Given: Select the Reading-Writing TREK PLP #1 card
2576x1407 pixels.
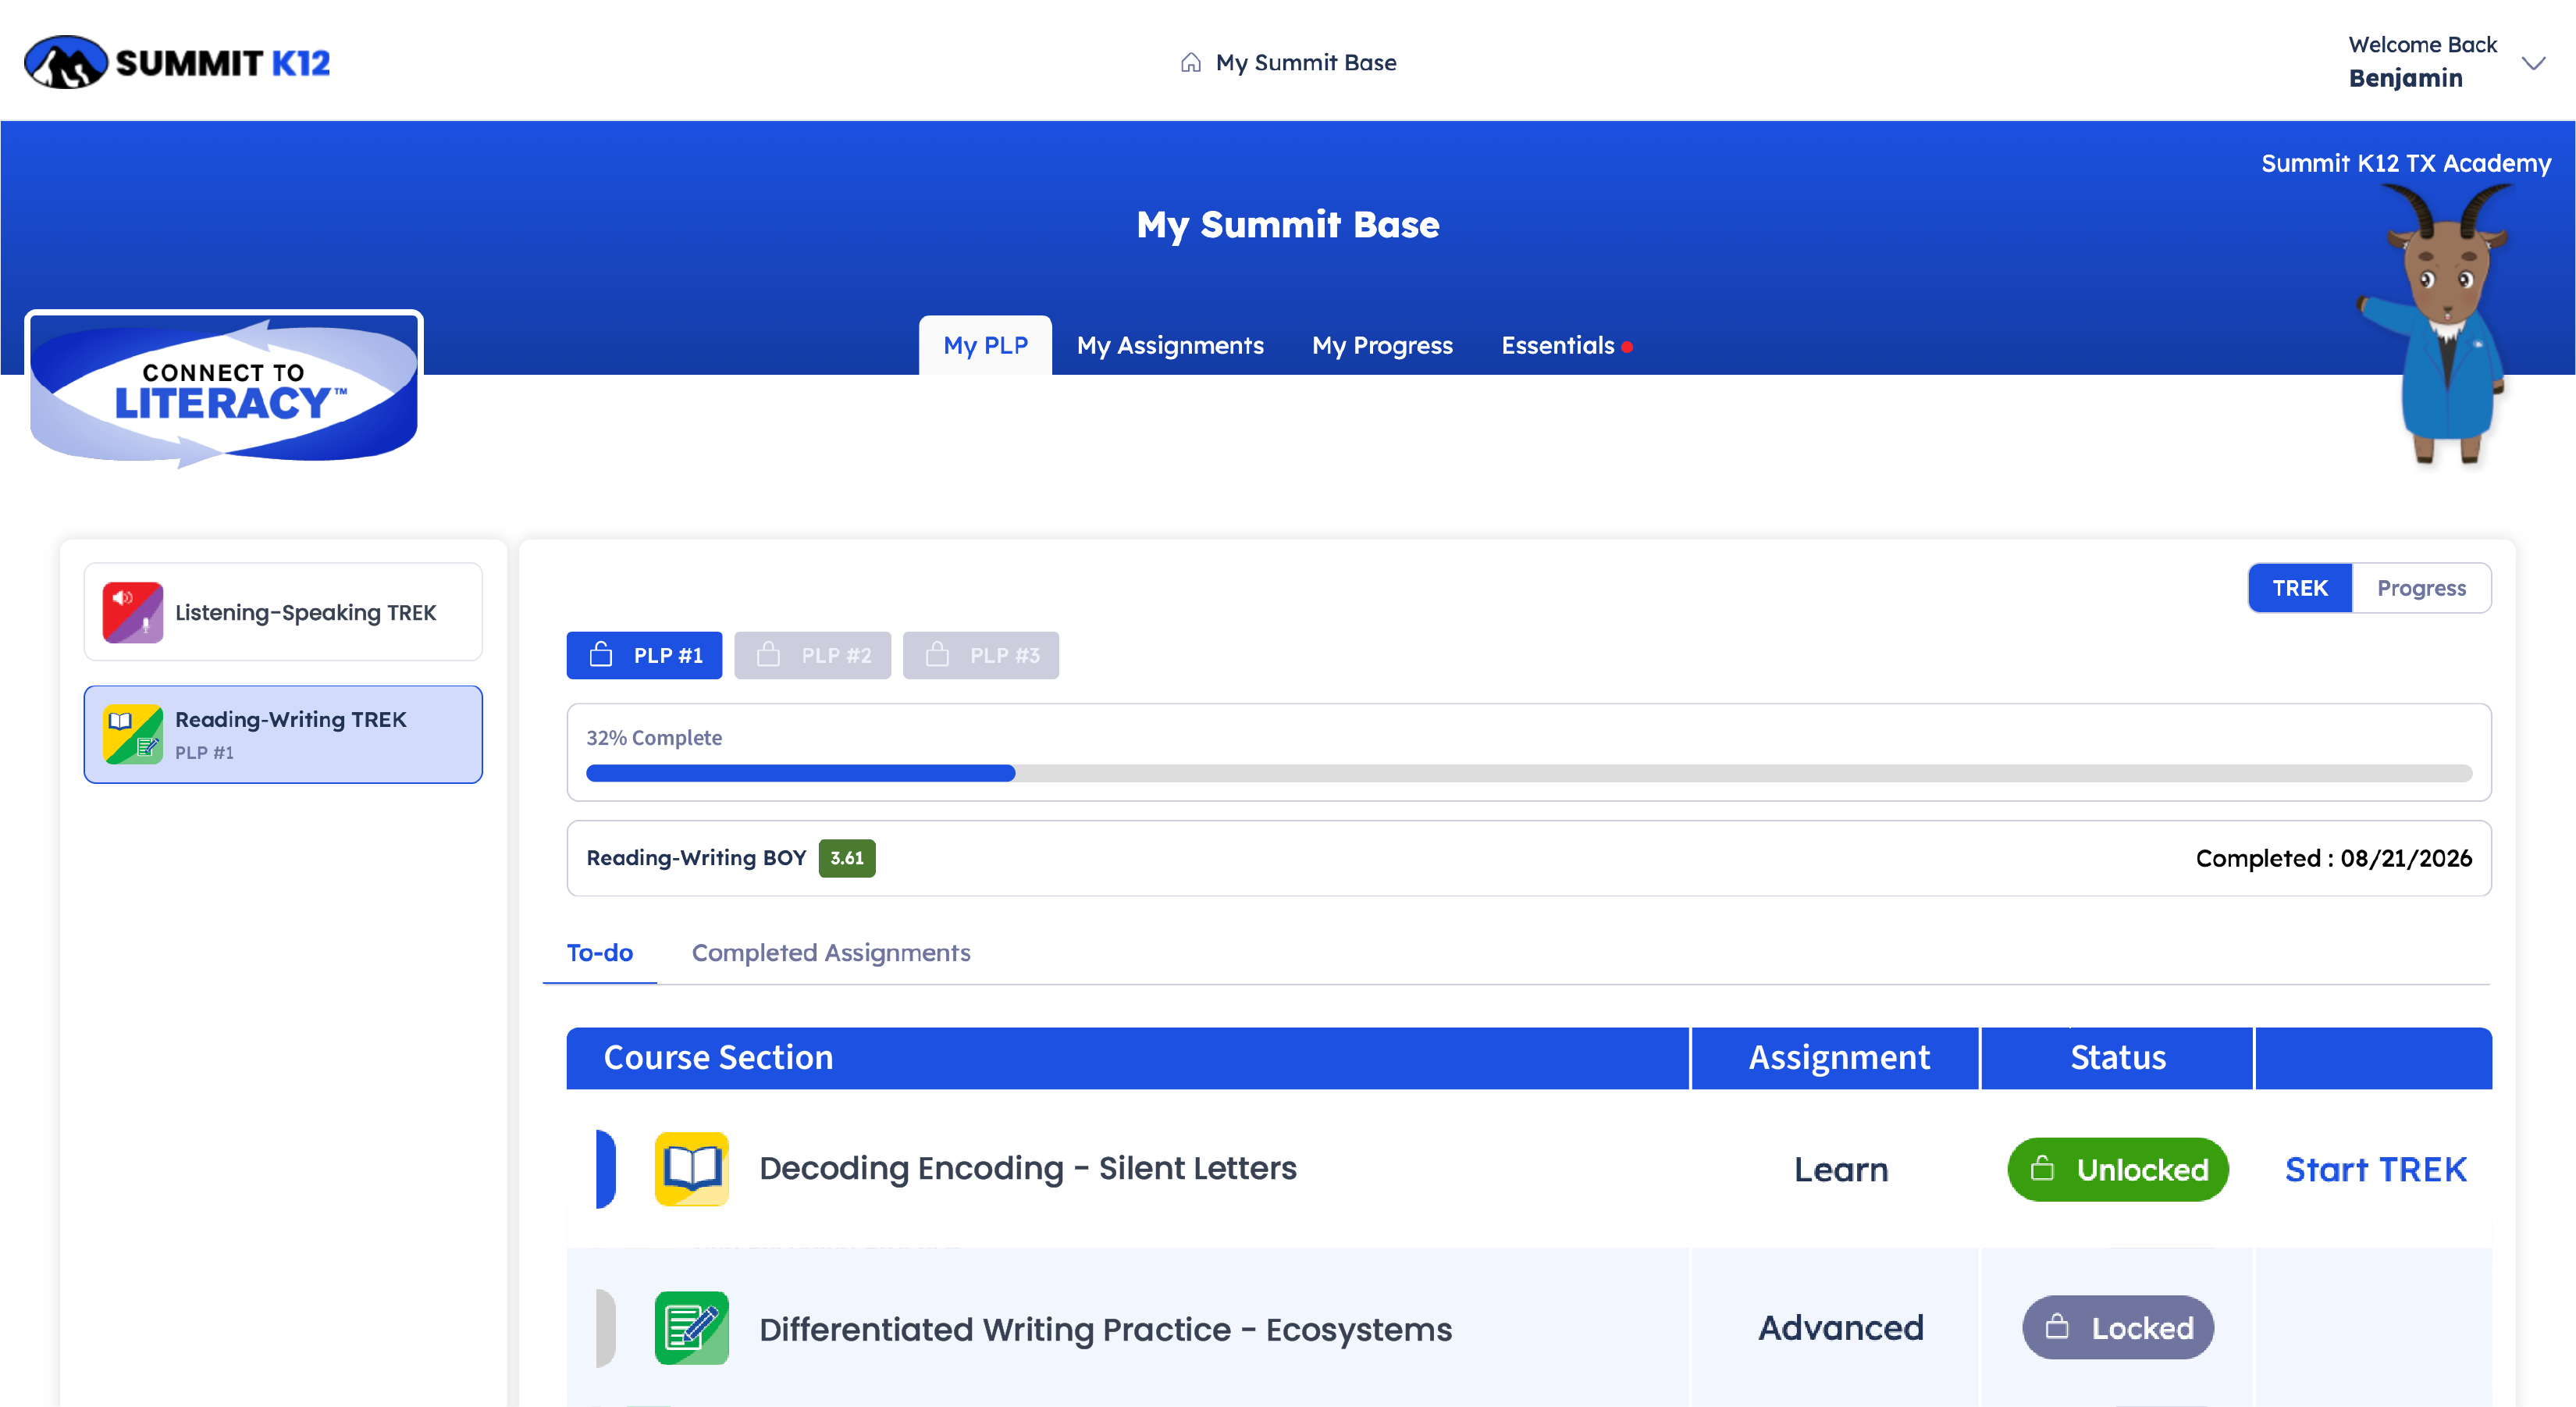Looking at the screenshot, I should click(283, 734).
